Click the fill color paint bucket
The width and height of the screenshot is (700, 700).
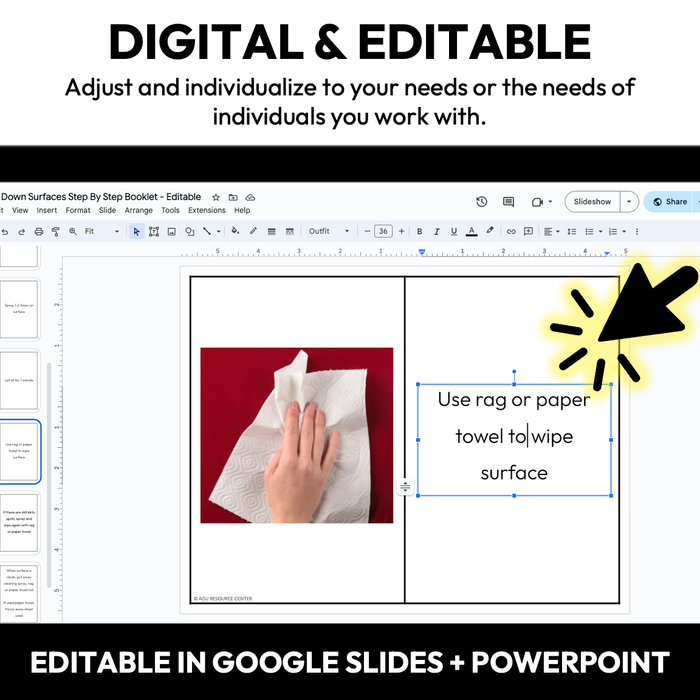click(236, 231)
